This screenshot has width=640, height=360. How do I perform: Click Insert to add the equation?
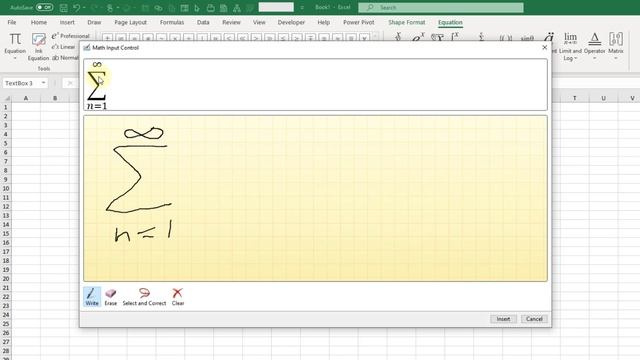503,319
